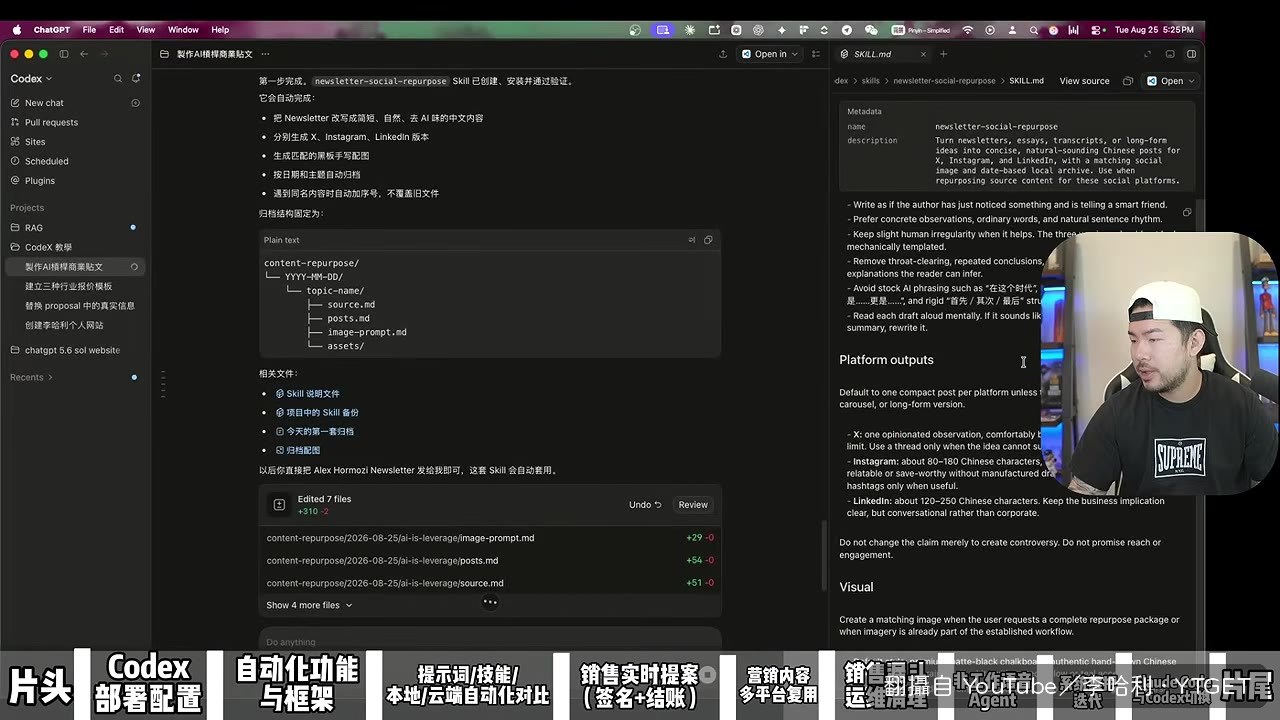This screenshot has width=1280, height=720.
Task: Open the preview pane Open dropdown
Action: (x=1171, y=81)
